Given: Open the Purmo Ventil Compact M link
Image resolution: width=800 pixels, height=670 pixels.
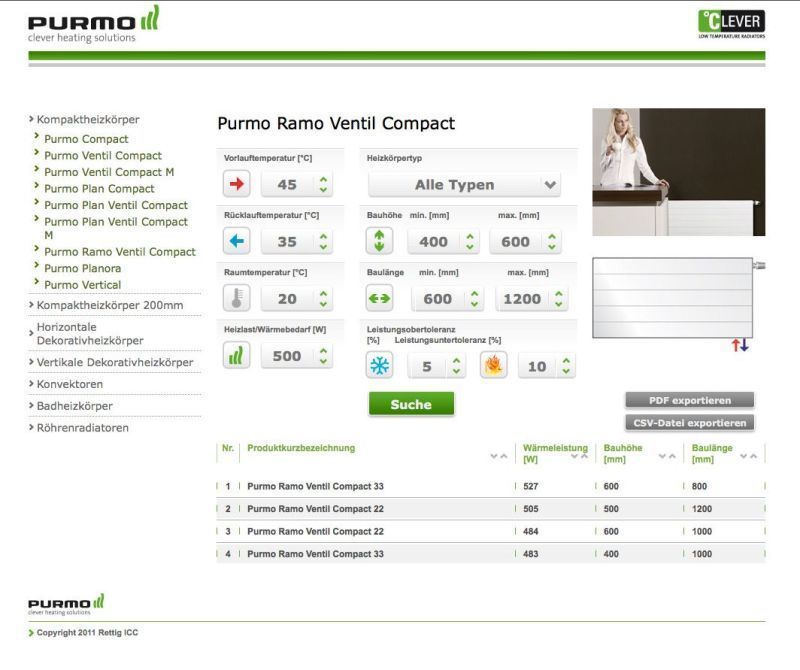Looking at the screenshot, I should (x=109, y=172).
